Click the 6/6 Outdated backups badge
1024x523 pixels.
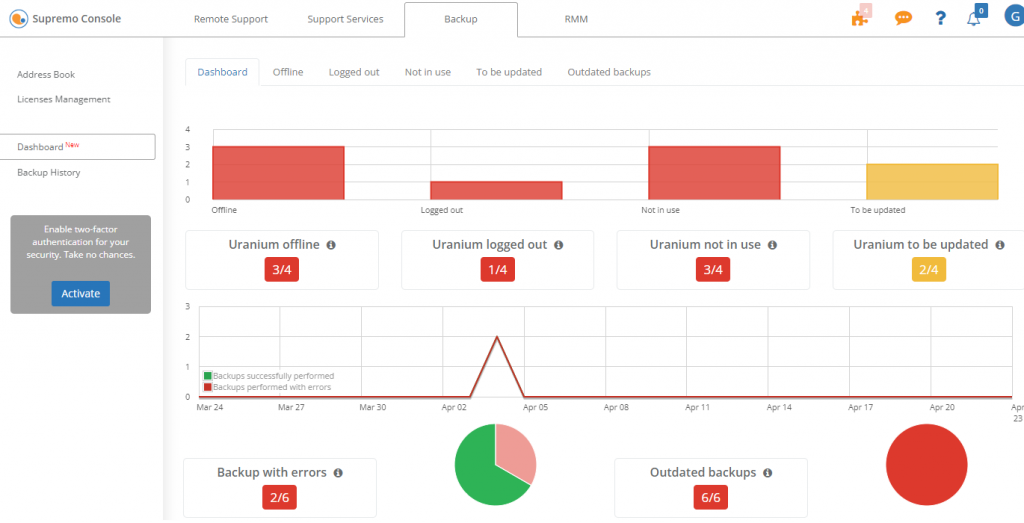click(711, 498)
